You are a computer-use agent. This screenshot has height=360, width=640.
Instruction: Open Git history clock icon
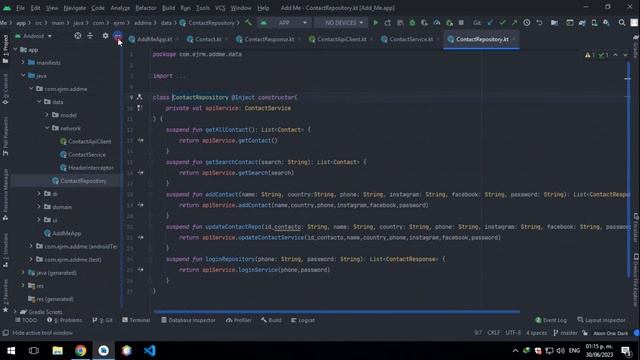point(527,23)
